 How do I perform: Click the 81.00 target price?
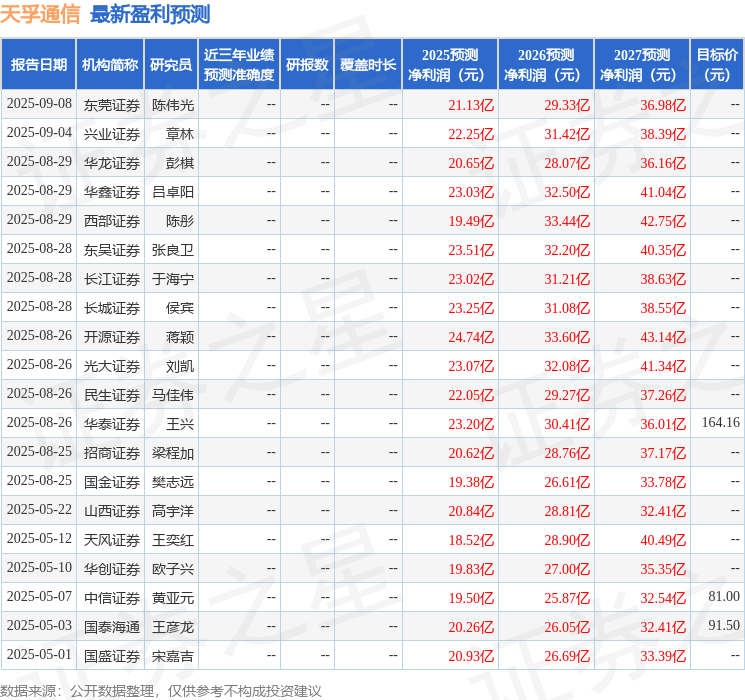click(724, 596)
